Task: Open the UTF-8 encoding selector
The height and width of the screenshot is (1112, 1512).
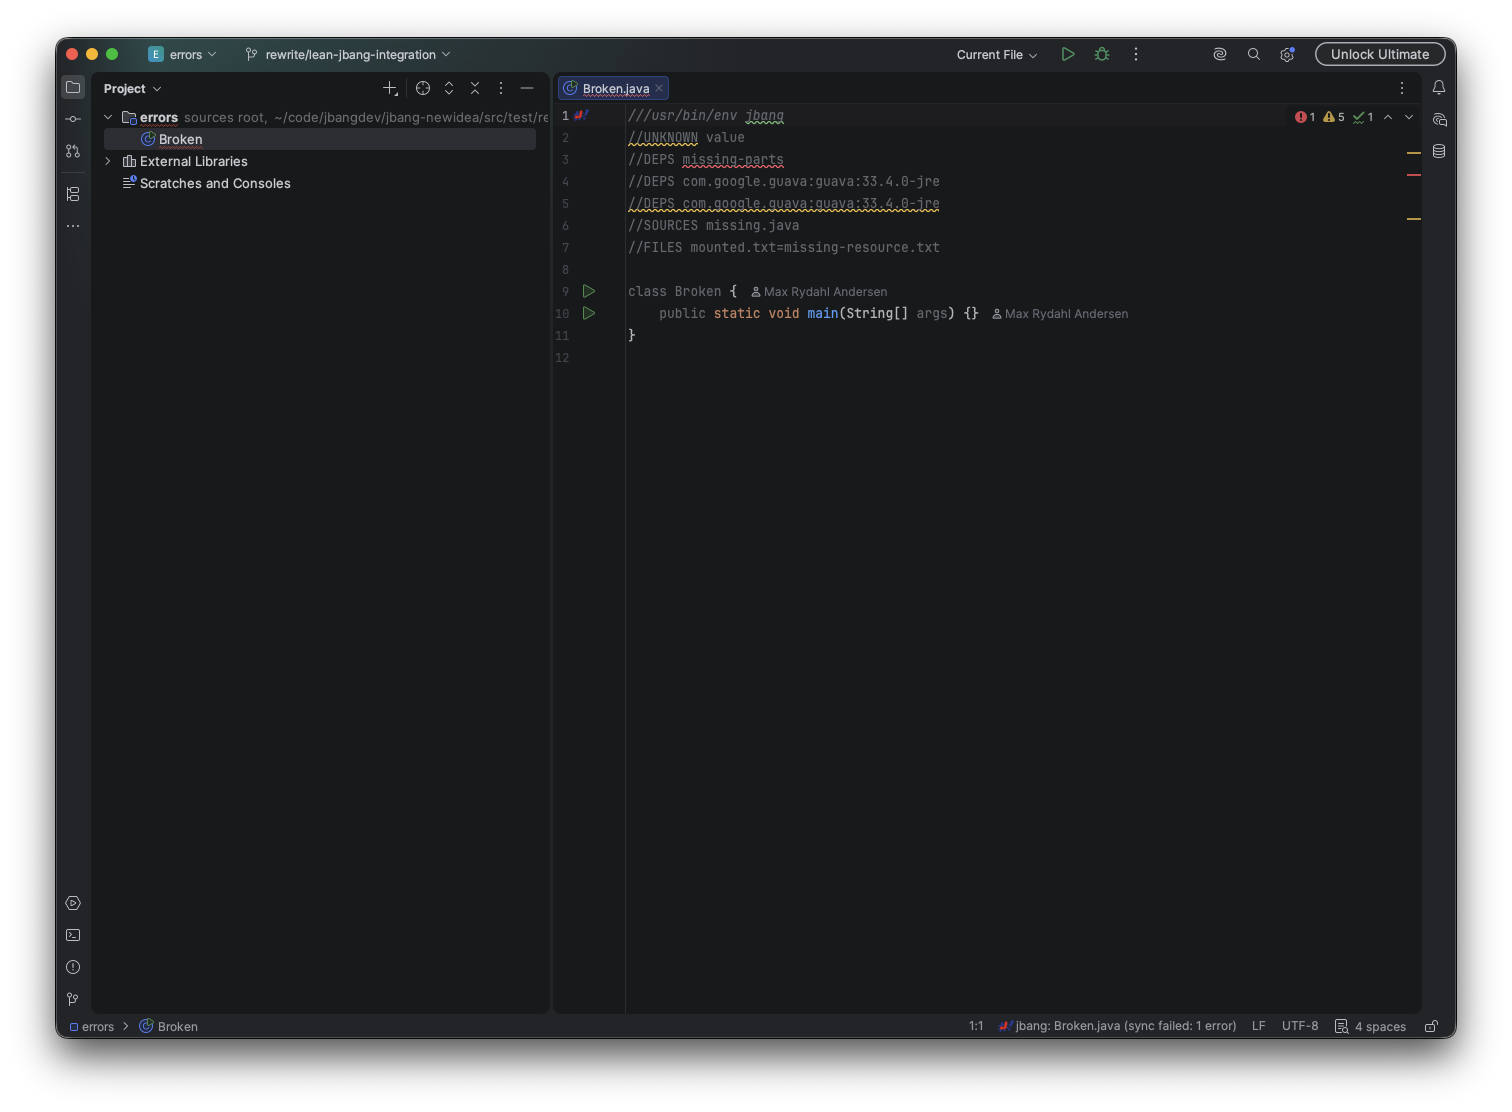Action: pyautogui.click(x=1300, y=1026)
